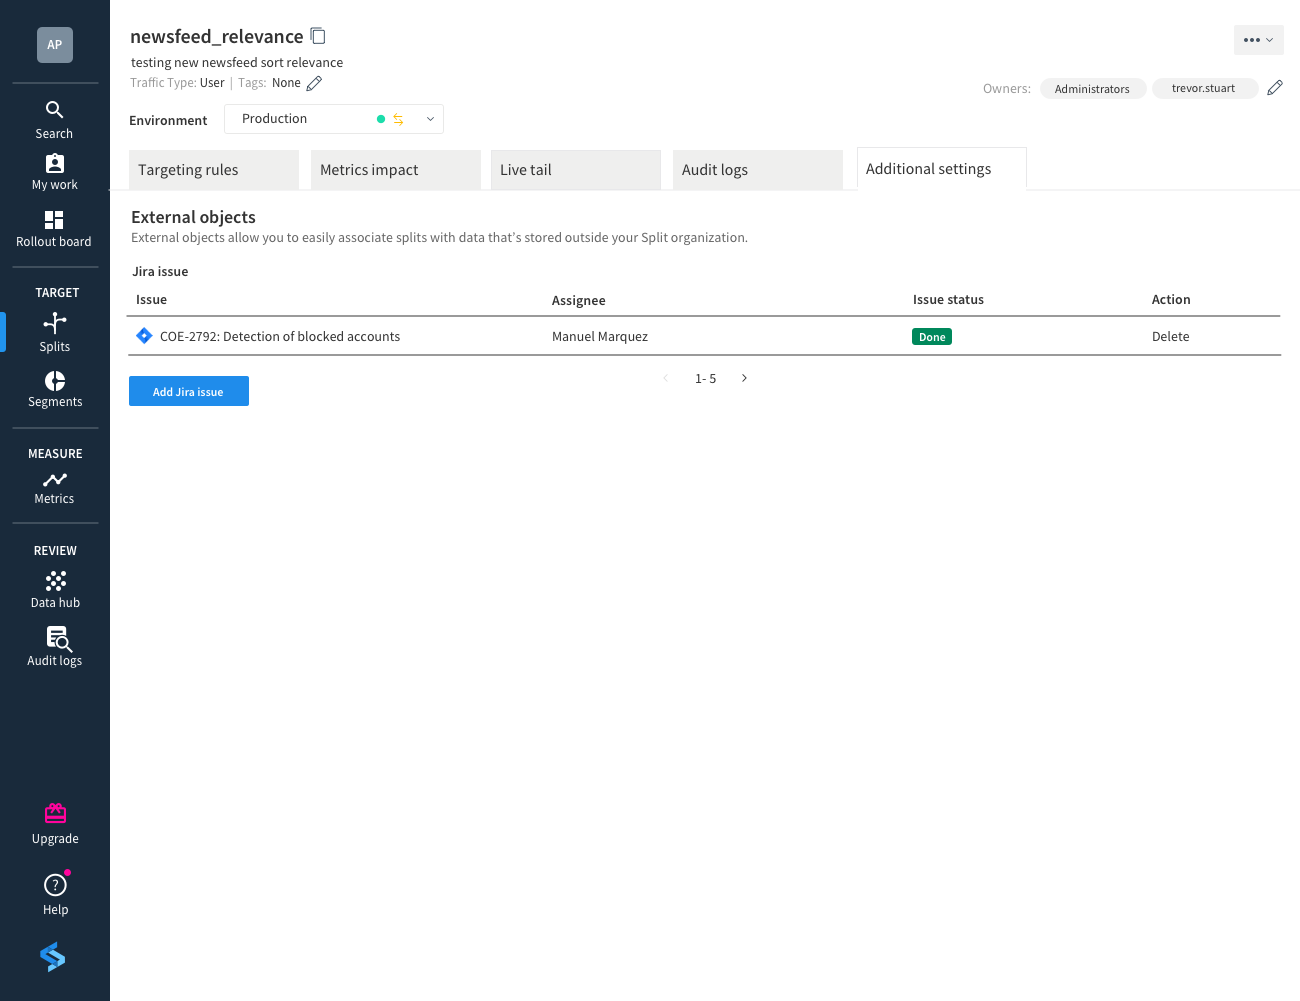Viewport: 1300px width, 1001px height.
Task: Go to the next page of issues
Action: 744,378
